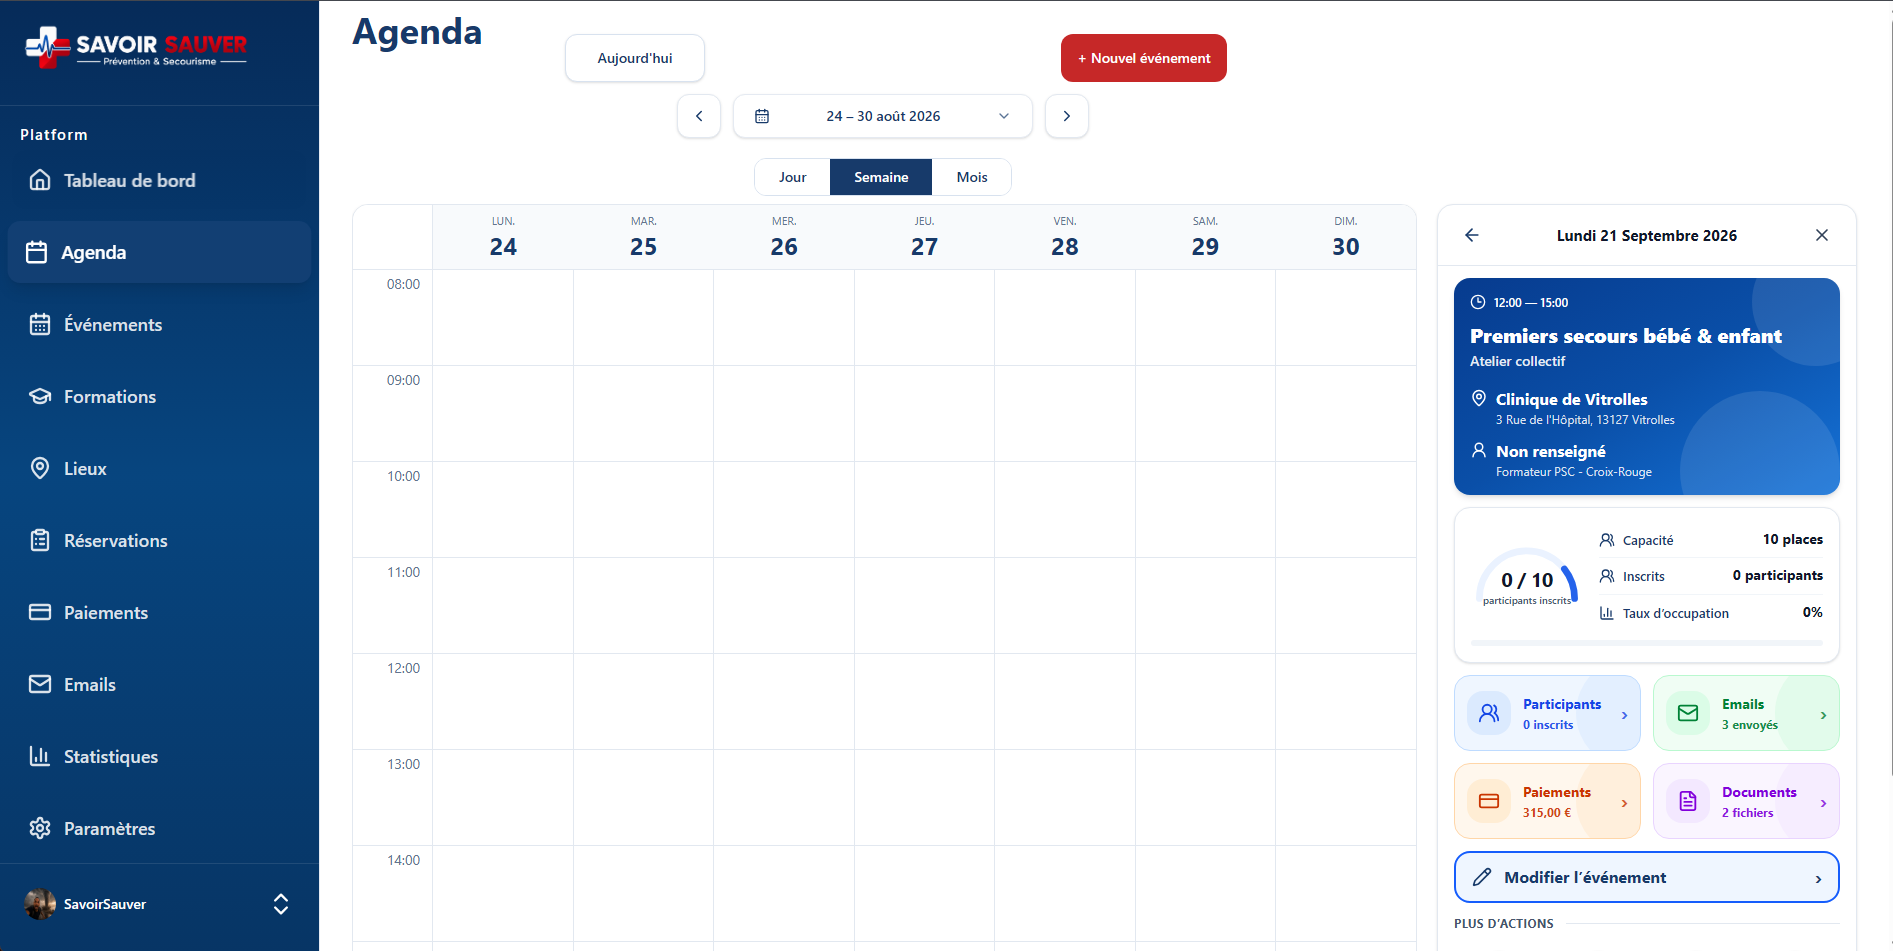Select the DIM. 30 day header
The image size is (1893, 951).
coord(1346,238)
